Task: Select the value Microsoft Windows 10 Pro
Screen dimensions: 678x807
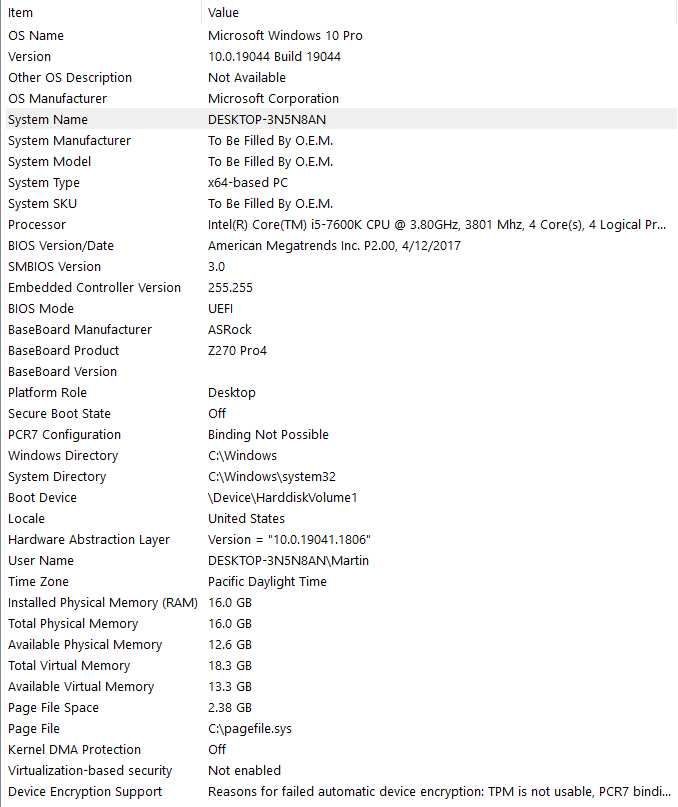Action: pos(285,36)
